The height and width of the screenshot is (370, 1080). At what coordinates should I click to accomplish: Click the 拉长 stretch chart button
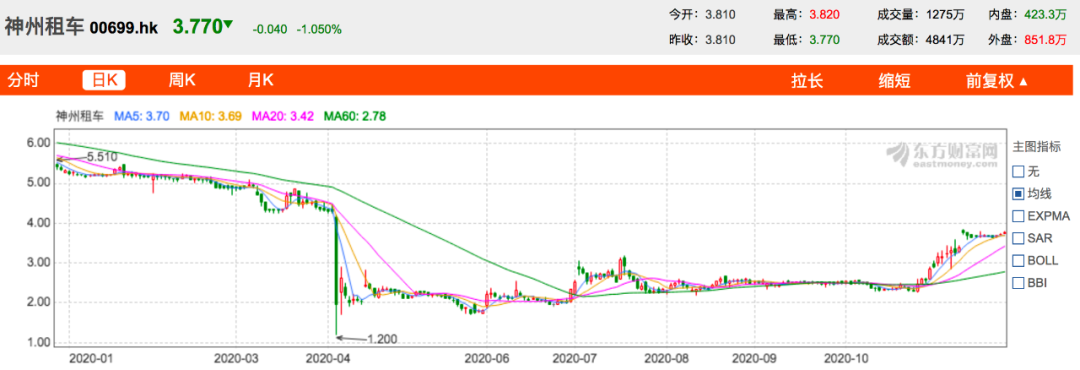[x=807, y=81]
